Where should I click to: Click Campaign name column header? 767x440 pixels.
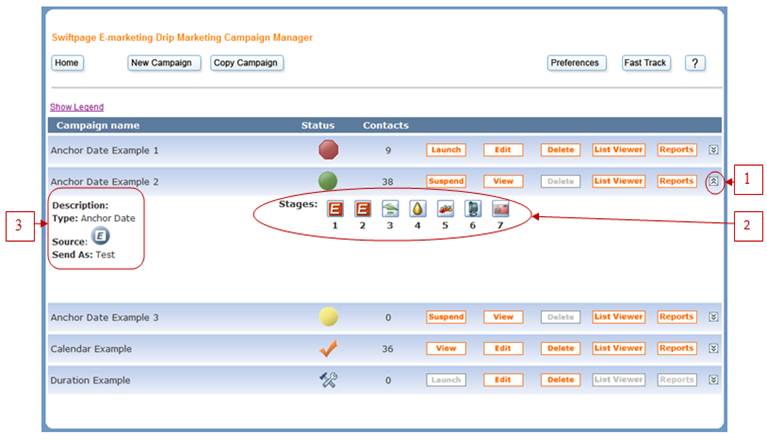coord(98,125)
